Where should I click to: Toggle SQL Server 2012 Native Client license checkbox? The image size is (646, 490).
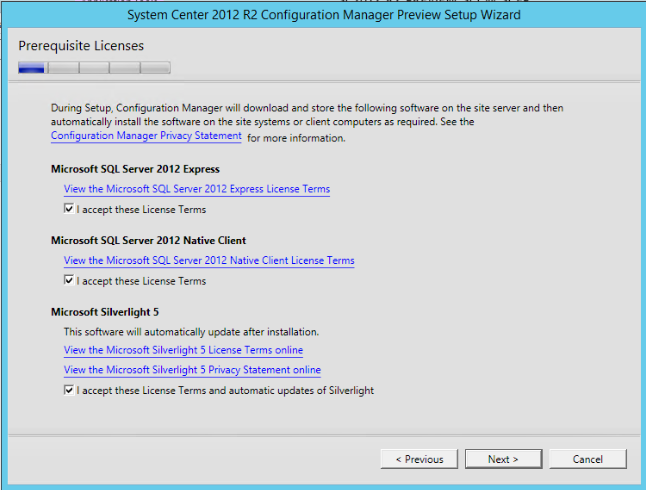coord(69,281)
